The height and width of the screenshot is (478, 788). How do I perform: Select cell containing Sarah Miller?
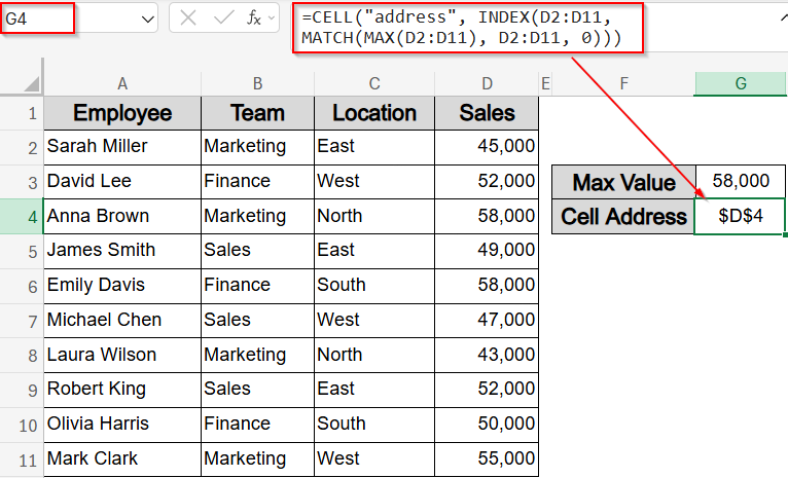(x=122, y=146)
